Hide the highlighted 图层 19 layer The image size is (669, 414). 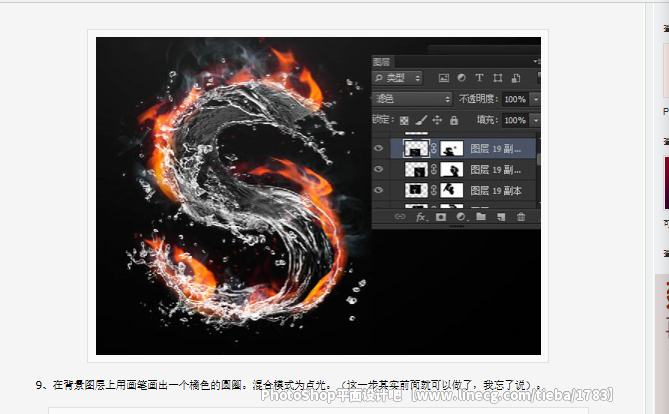pos(378,148)
